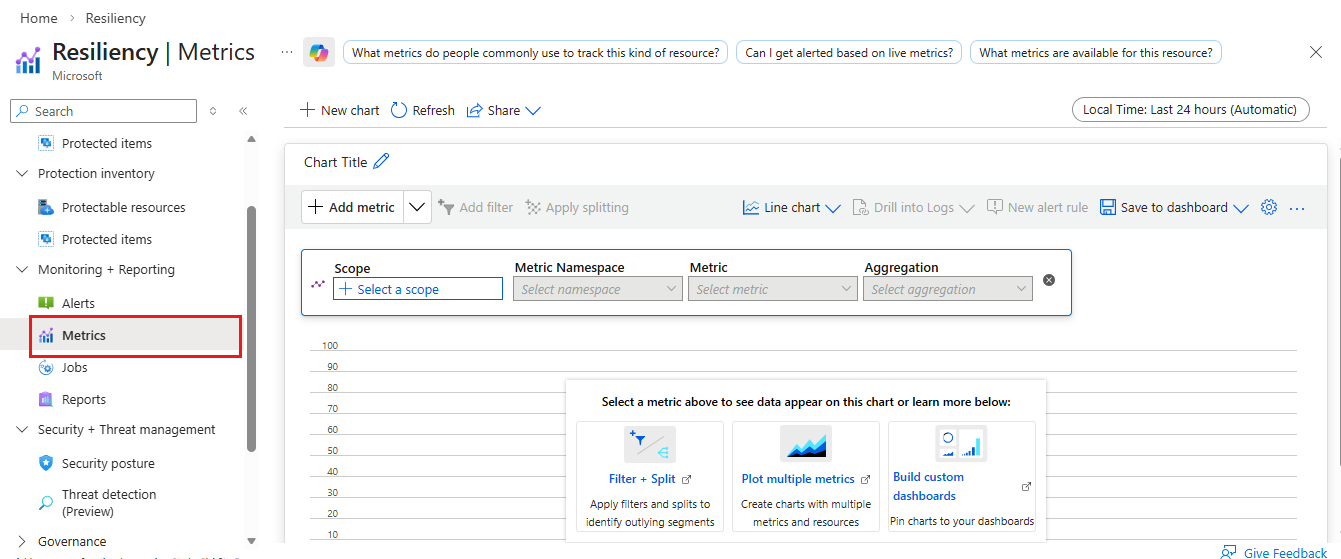Go to Home in the breadcrumb
1341x559 pixels.
coord(39,18)
